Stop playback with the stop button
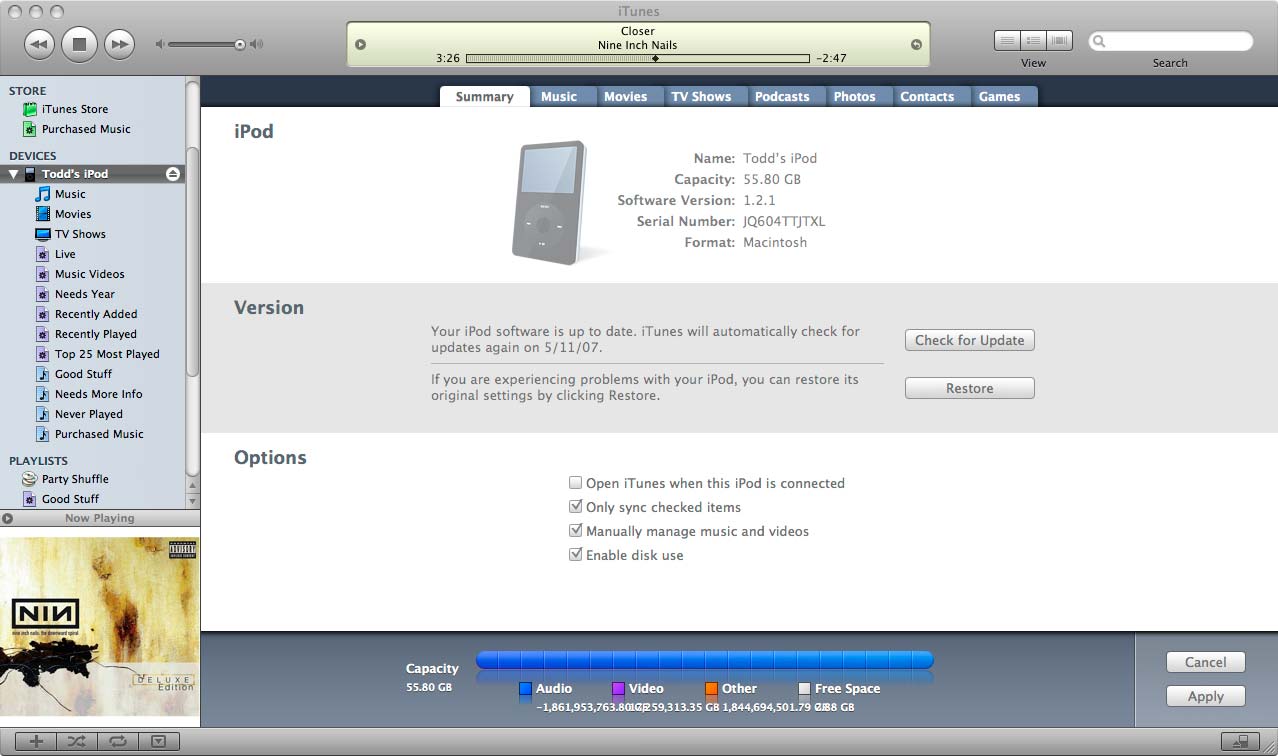Image resolution: width=1278 pixels, height=756 pixels. coord(79,44)
